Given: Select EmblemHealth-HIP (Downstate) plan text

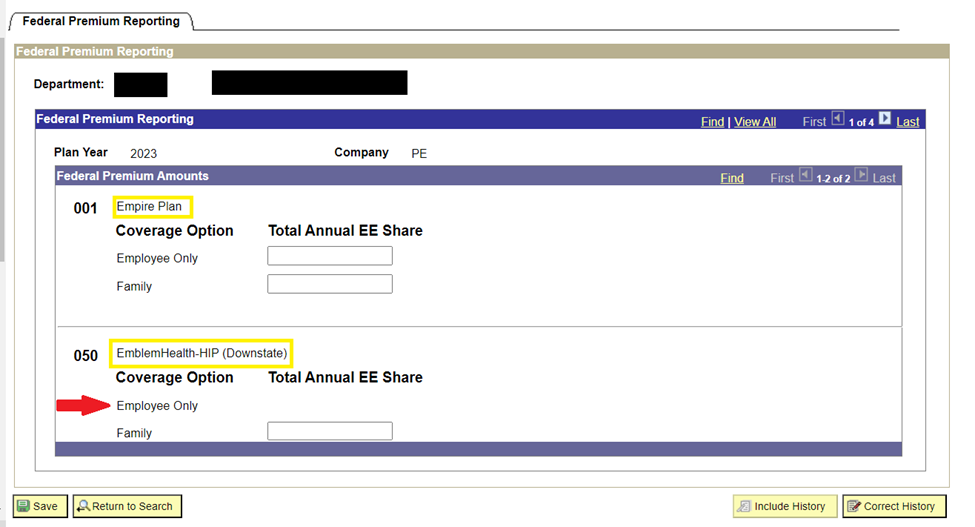Looking at the screenshot, I should pos(201,353).
